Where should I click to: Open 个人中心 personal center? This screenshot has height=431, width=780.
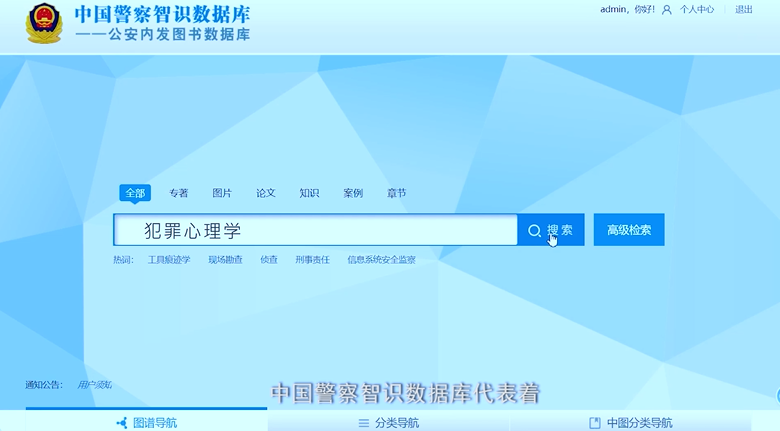[697, 10]
